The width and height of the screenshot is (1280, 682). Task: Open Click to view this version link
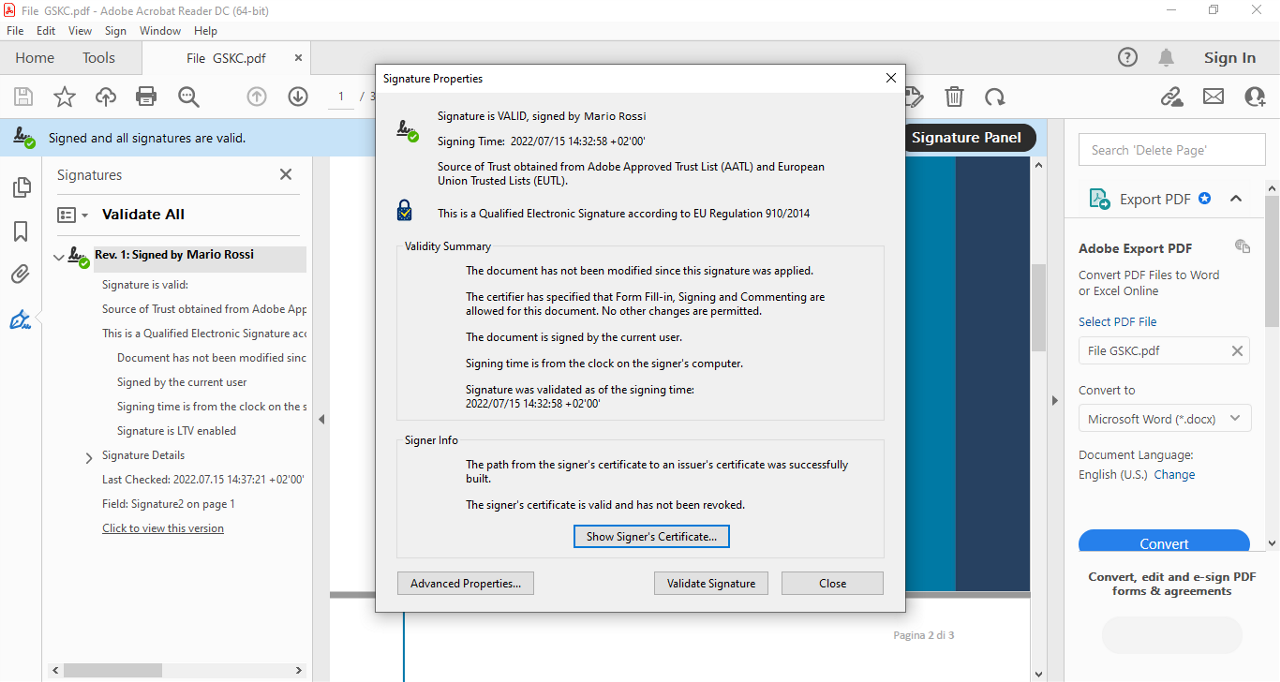(163, 528)
